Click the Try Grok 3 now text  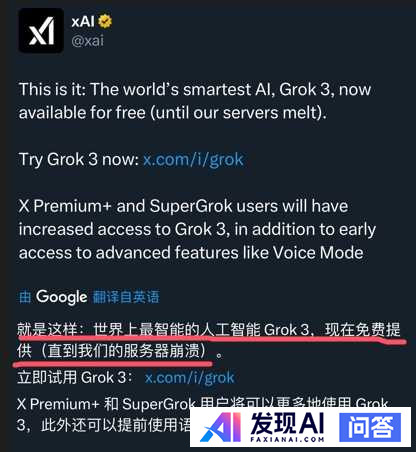point(79,160)
